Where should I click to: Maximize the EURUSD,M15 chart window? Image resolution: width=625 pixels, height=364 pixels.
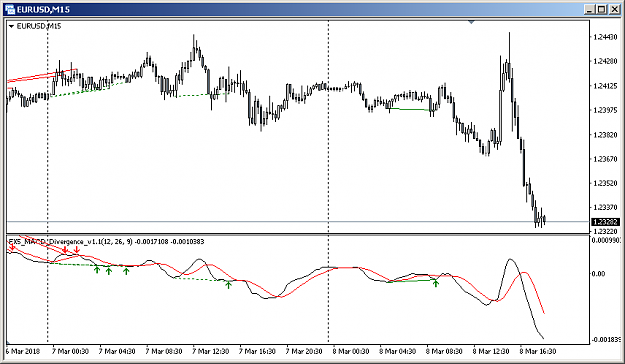601,9
